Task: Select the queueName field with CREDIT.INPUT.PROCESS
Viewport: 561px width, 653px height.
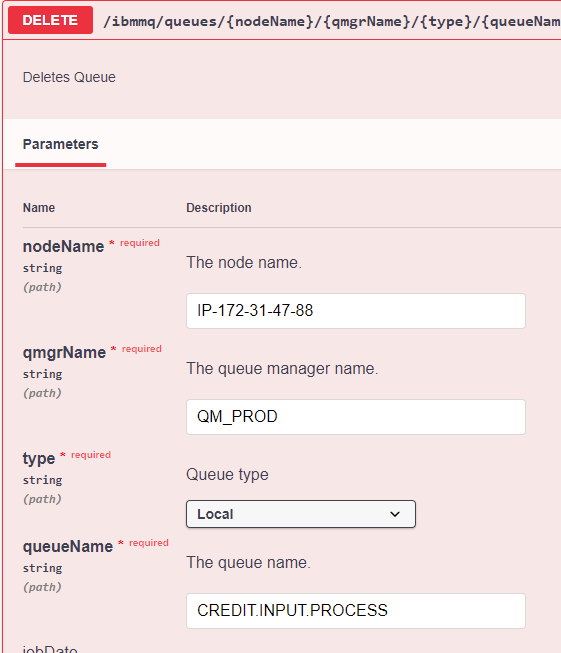Action: [x=356, y=611]
